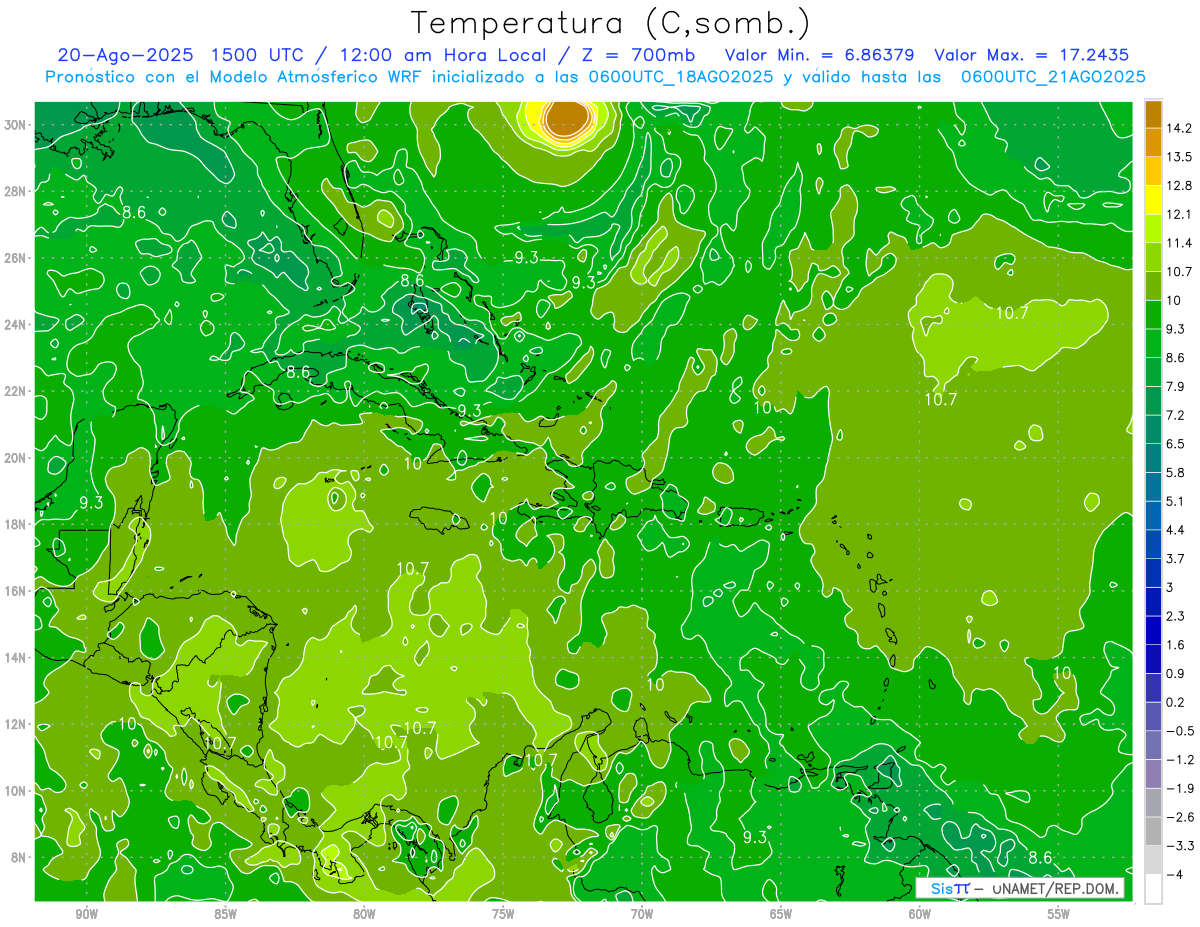The image size is (1200, 927).
Task: Click legend value "1.6" on the color bar
Action: pos(1177,645)
